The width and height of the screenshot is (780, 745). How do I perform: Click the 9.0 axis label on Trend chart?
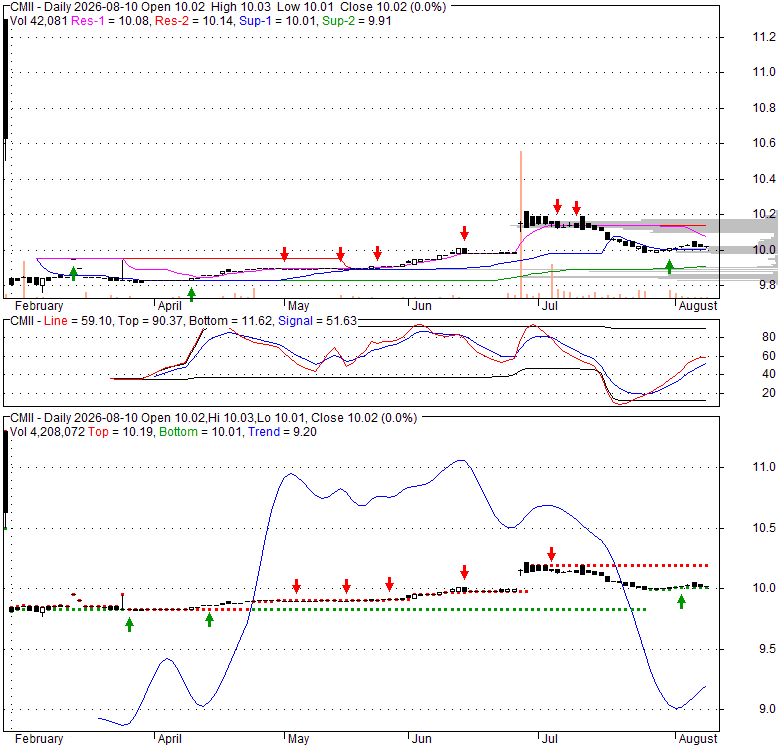(768, 710)
